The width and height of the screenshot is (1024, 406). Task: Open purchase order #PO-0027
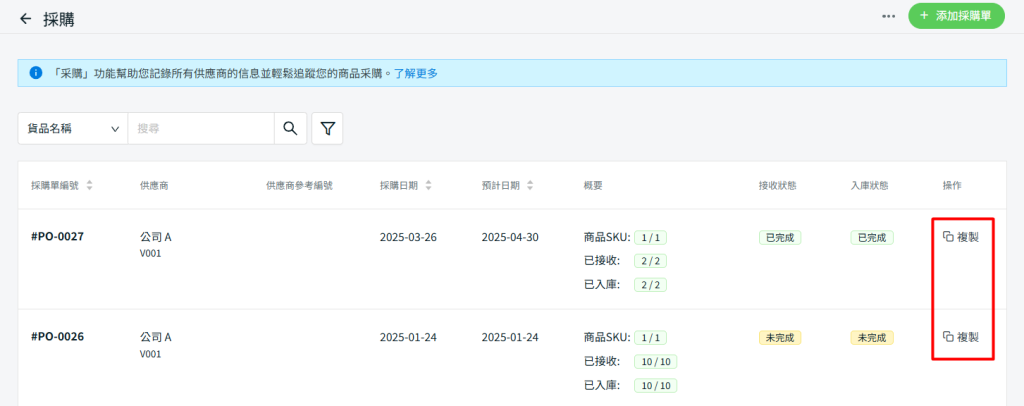click(57, 237)
